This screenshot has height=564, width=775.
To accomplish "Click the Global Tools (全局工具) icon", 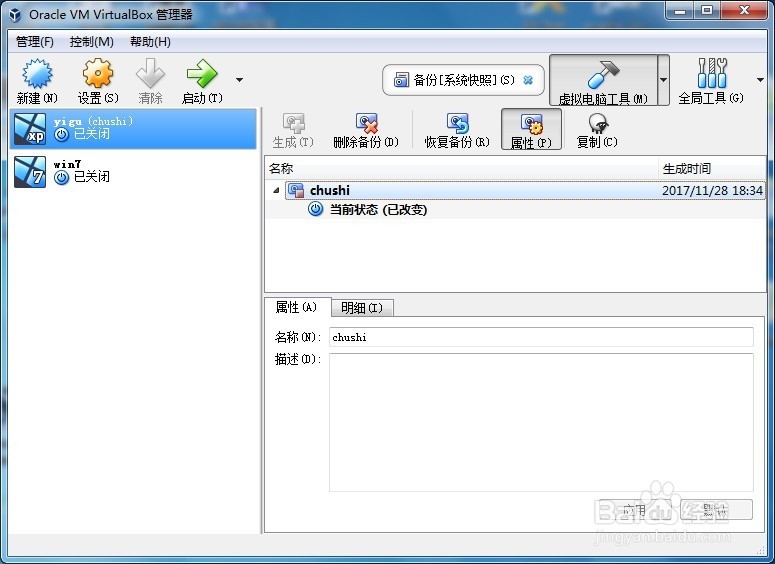I will [x=712, y=73].
